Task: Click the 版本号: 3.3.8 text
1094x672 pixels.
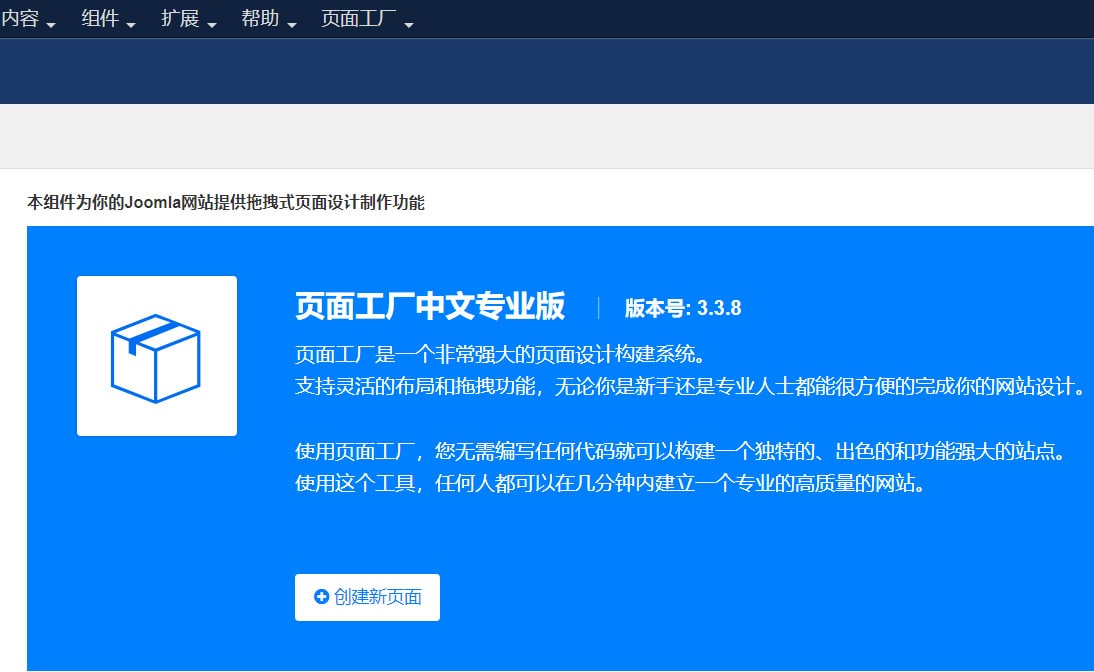Action: pos(682,308)
